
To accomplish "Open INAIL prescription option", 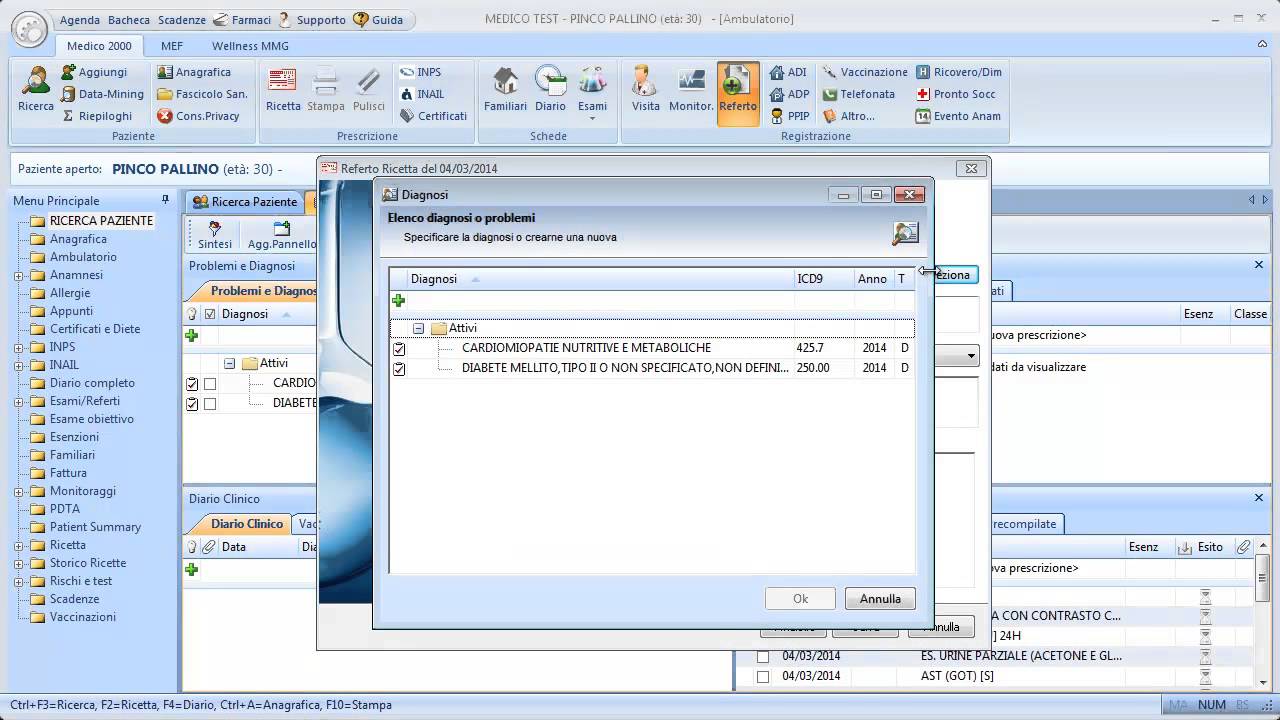I will pyautogui.click(x=422, y=94).
